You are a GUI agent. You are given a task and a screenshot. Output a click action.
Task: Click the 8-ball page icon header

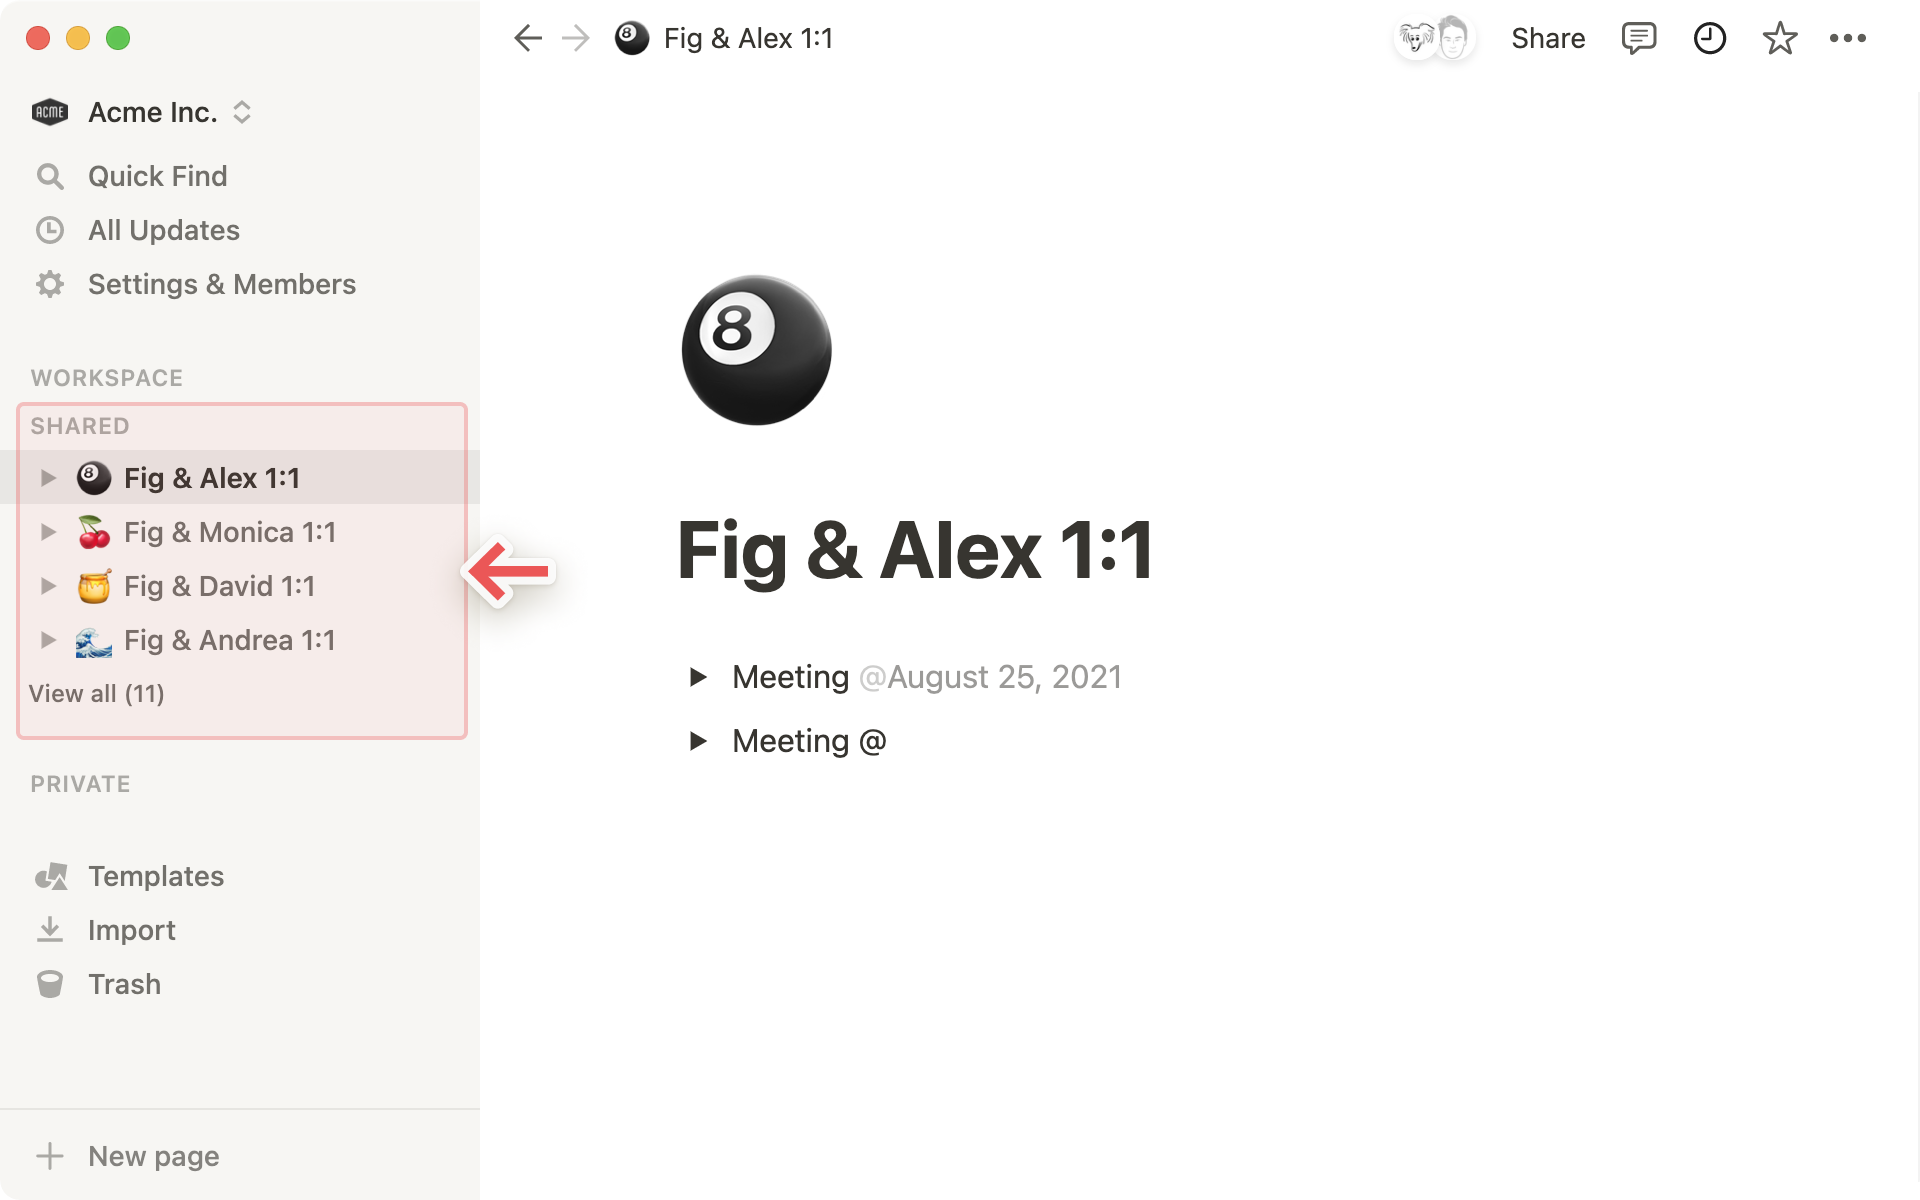755,350
